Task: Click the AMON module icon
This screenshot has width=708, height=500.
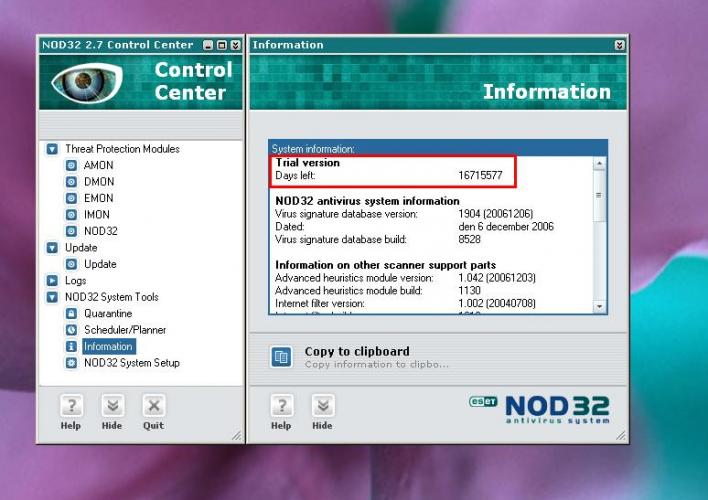Action: [71, 165]
